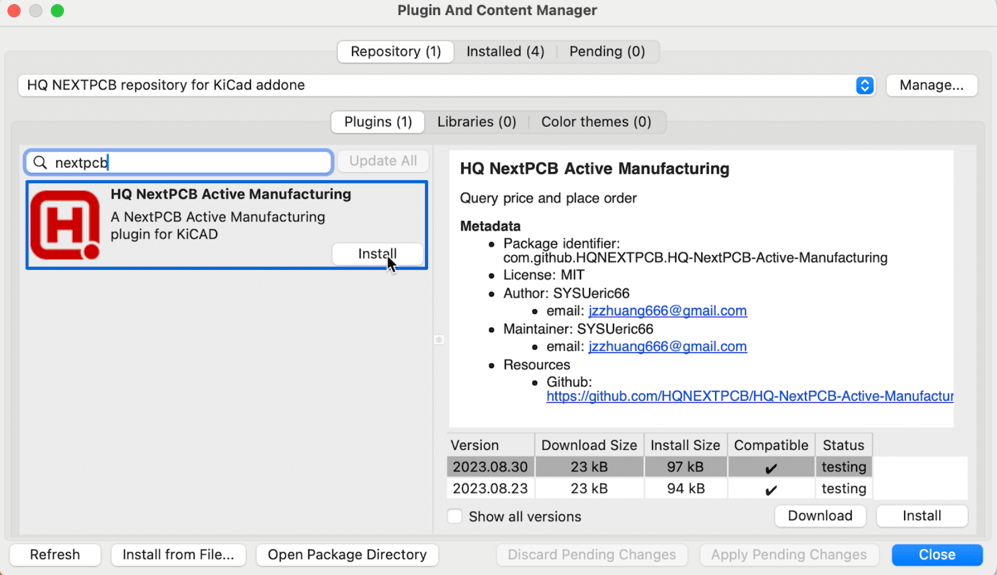Open Package Directory button
The width and height of the screenshot is (997, 575).
point(347,555)
